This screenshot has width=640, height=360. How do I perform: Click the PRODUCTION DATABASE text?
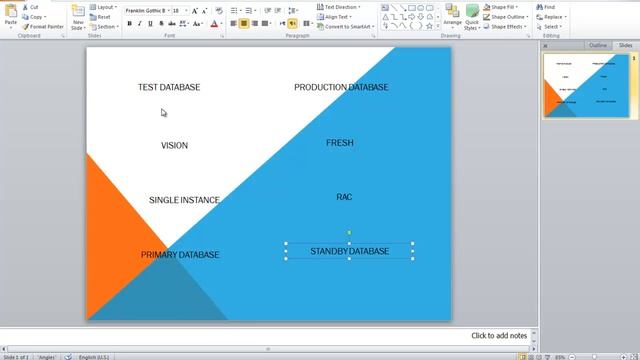[341, 87]
